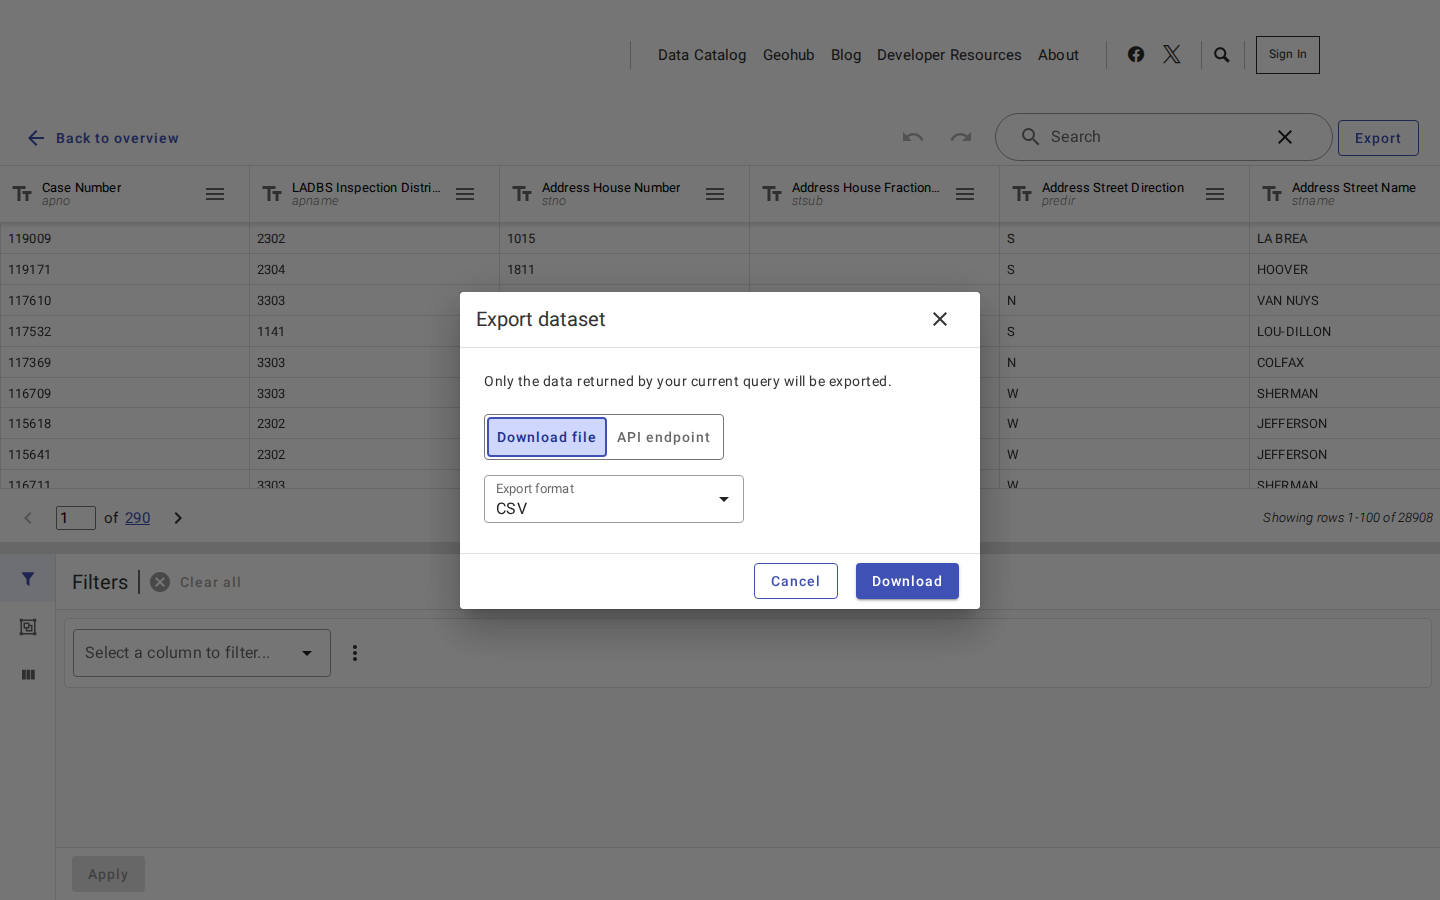The width and height of the screenshot is (1440, 900).
Task: Open Geohub menu item
Action: tap(789, 55)
